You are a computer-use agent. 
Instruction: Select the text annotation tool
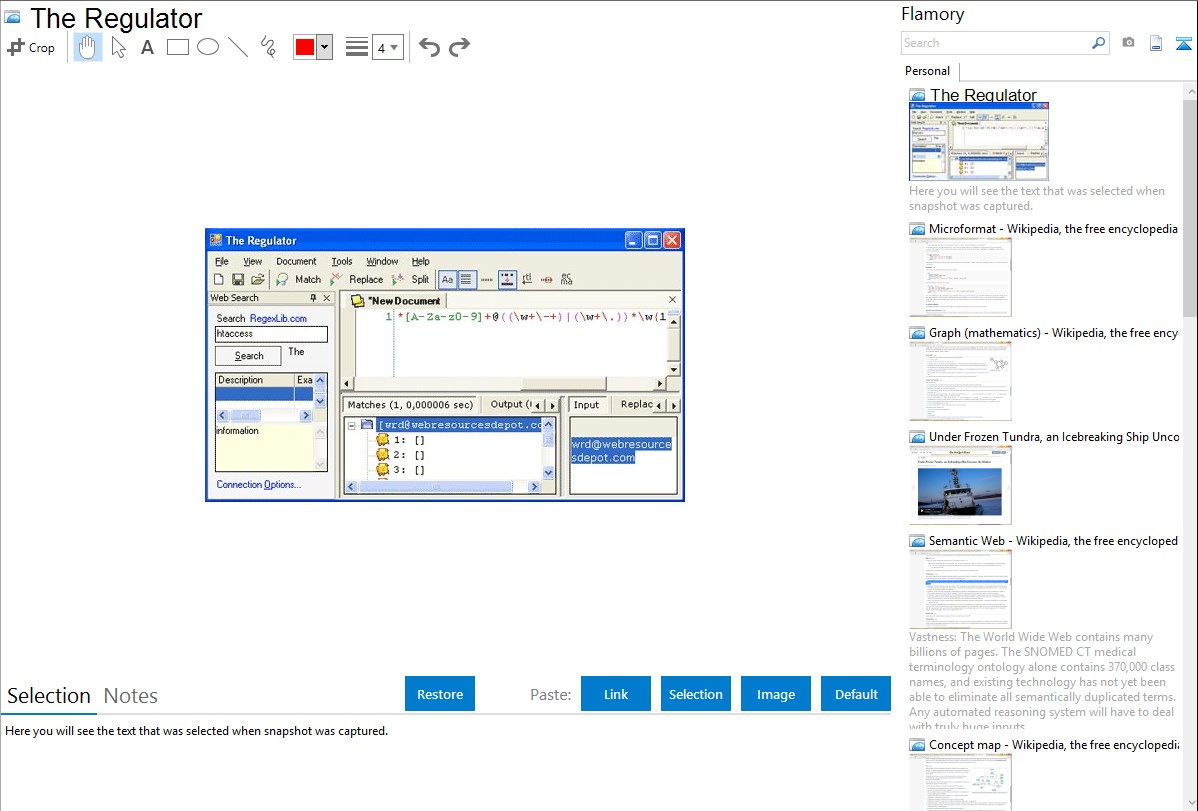147,47
